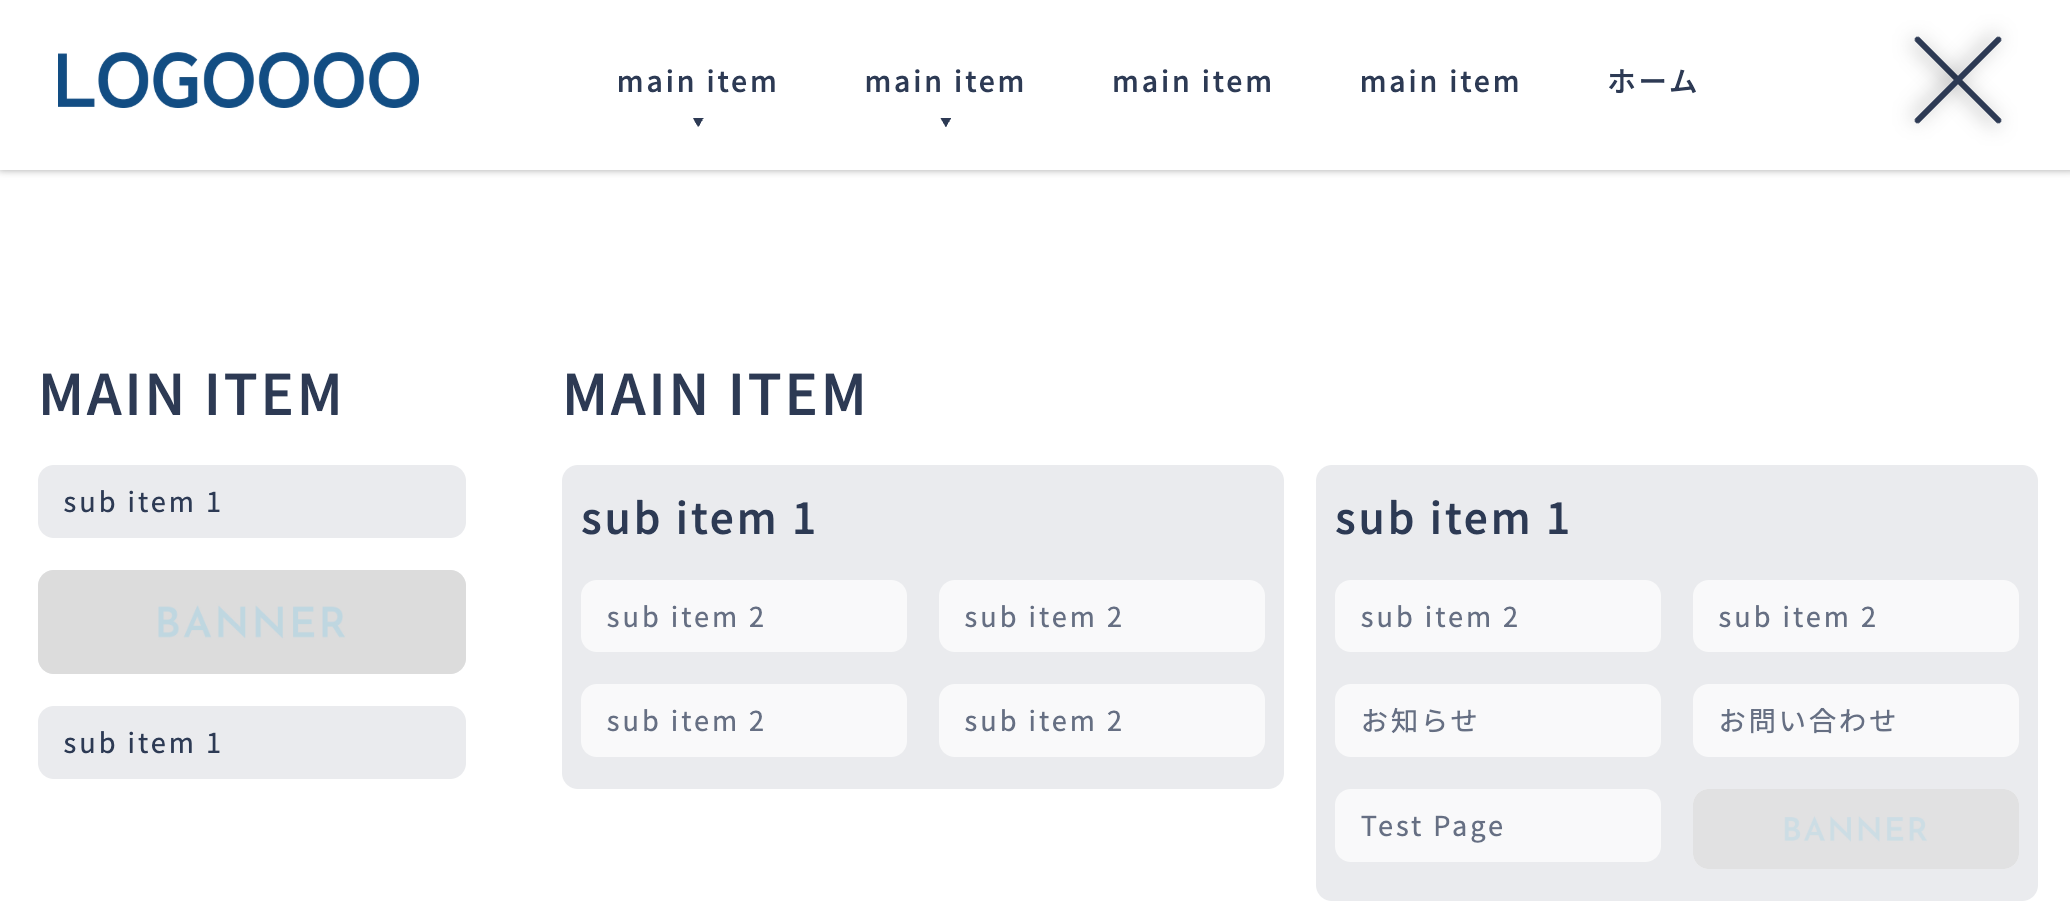Screen dimensions: 2070x922
Task: Open the fourth main item in nav
Action: tap(1440, 81)
